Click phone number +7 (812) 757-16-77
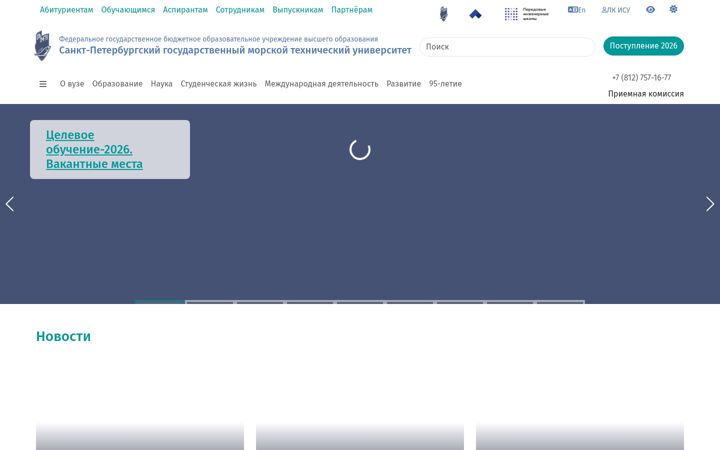720x450 pixels. tap(641, 78)
